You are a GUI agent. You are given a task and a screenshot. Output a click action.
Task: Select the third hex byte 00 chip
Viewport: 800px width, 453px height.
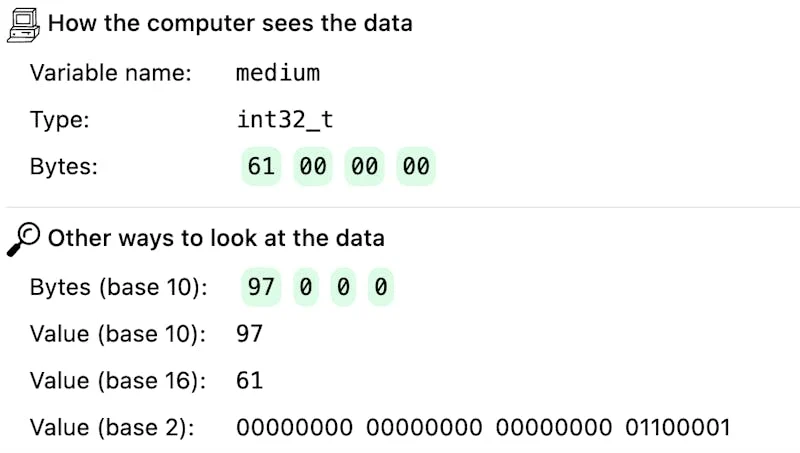point(364,166)
